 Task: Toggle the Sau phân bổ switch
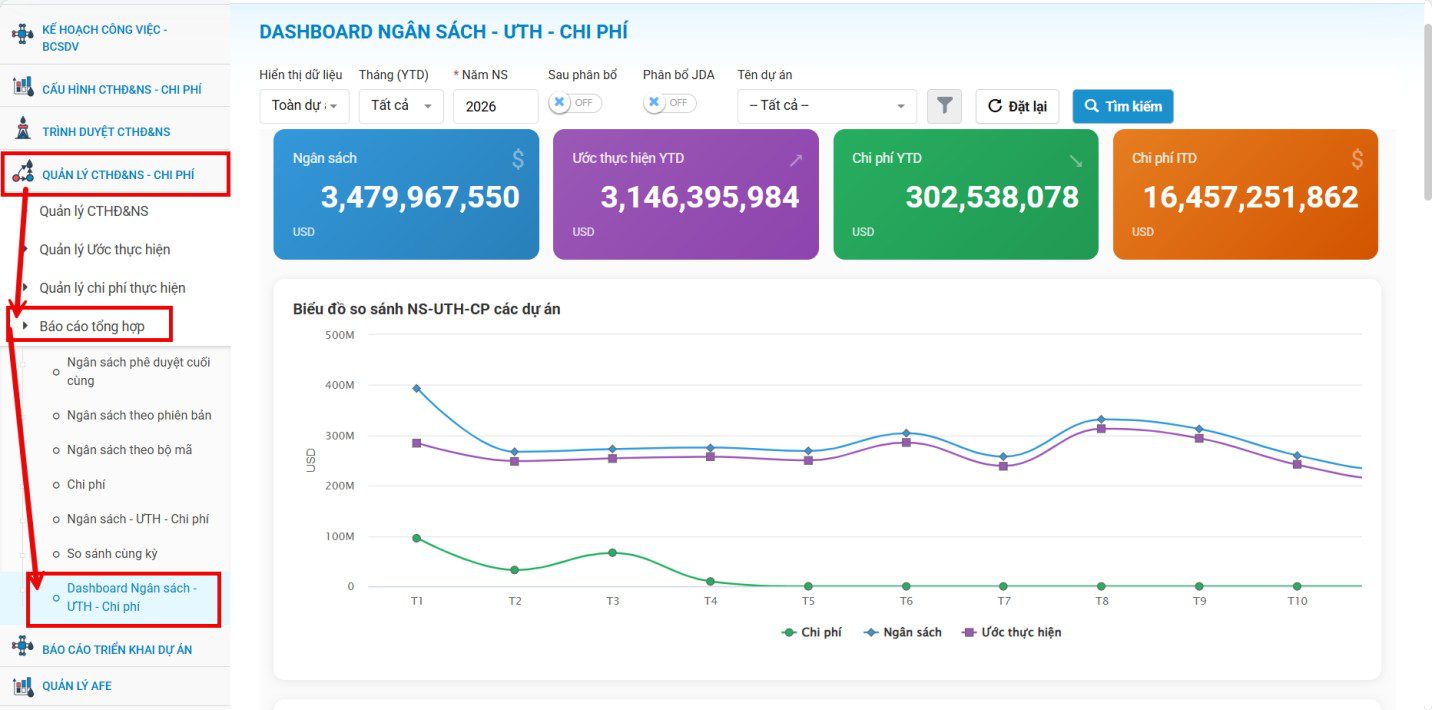point(575,103)
